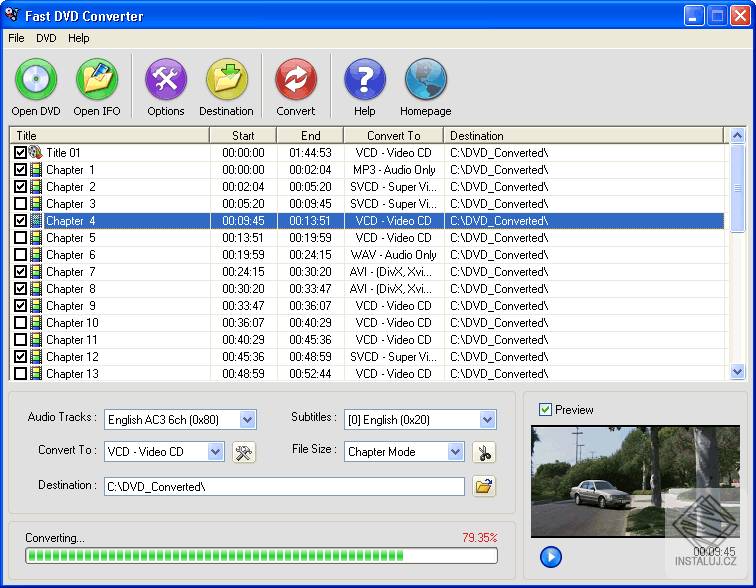Open the DVD menu
The height and width of the screenshot is (588, 756).
(46, 38)
